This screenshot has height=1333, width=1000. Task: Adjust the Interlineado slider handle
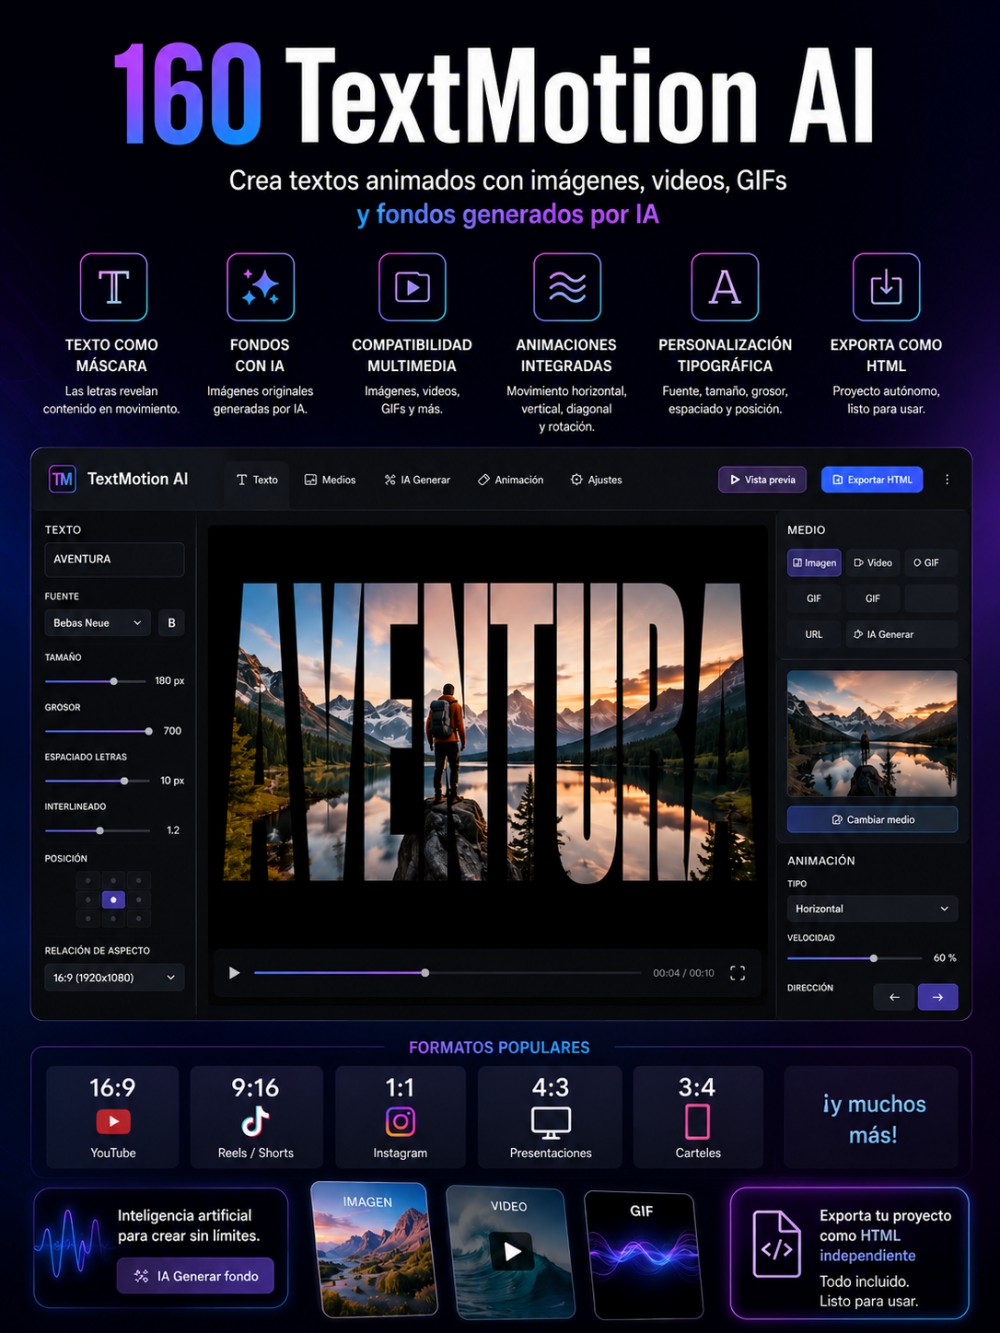point(100,830)
